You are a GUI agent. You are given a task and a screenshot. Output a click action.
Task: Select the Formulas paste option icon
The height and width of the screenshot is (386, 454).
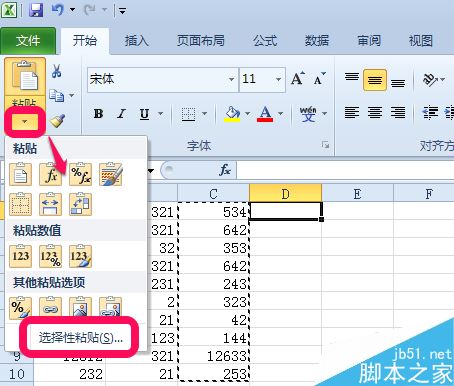[51, 174]
